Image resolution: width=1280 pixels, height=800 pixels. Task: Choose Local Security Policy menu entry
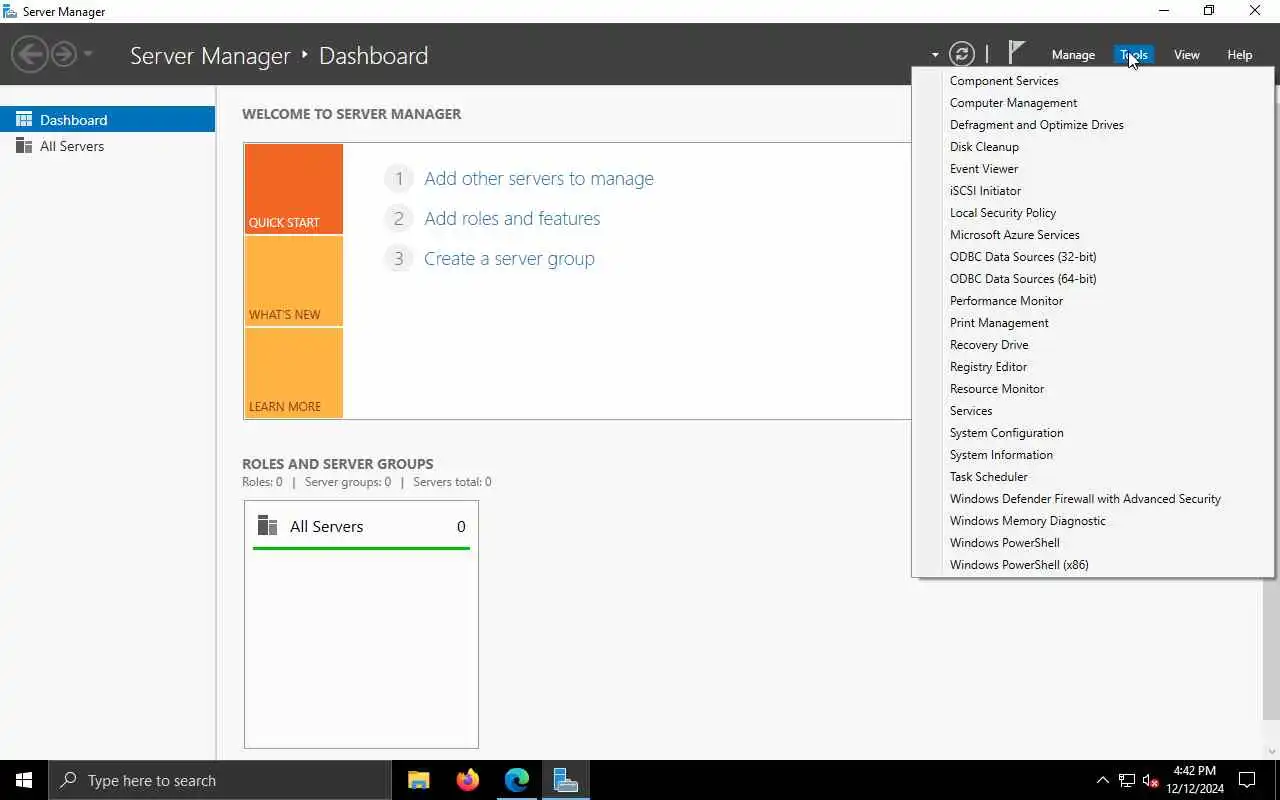click(1093, 213)
